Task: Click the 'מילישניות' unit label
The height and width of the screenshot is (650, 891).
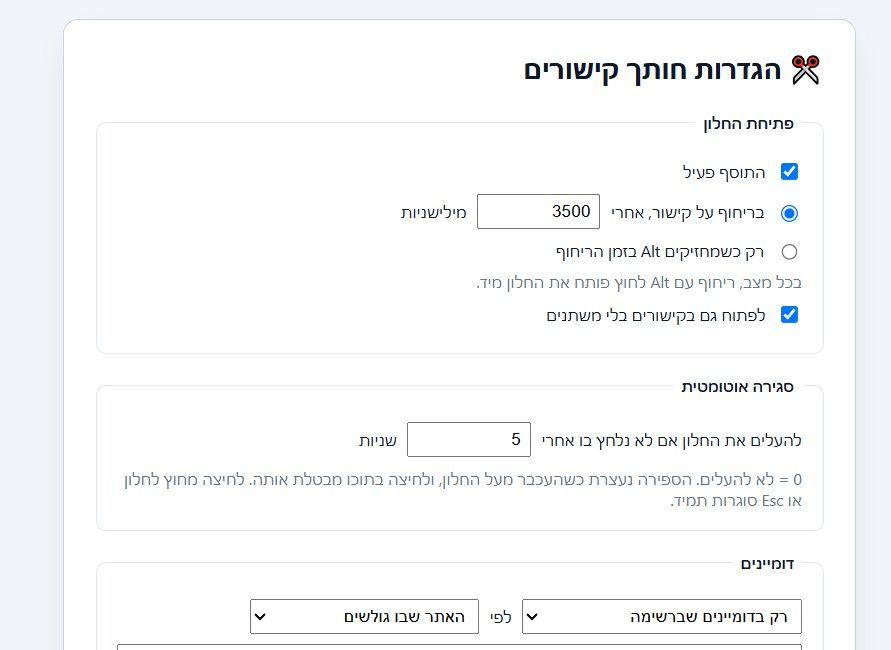Action: tap(434, 212)
